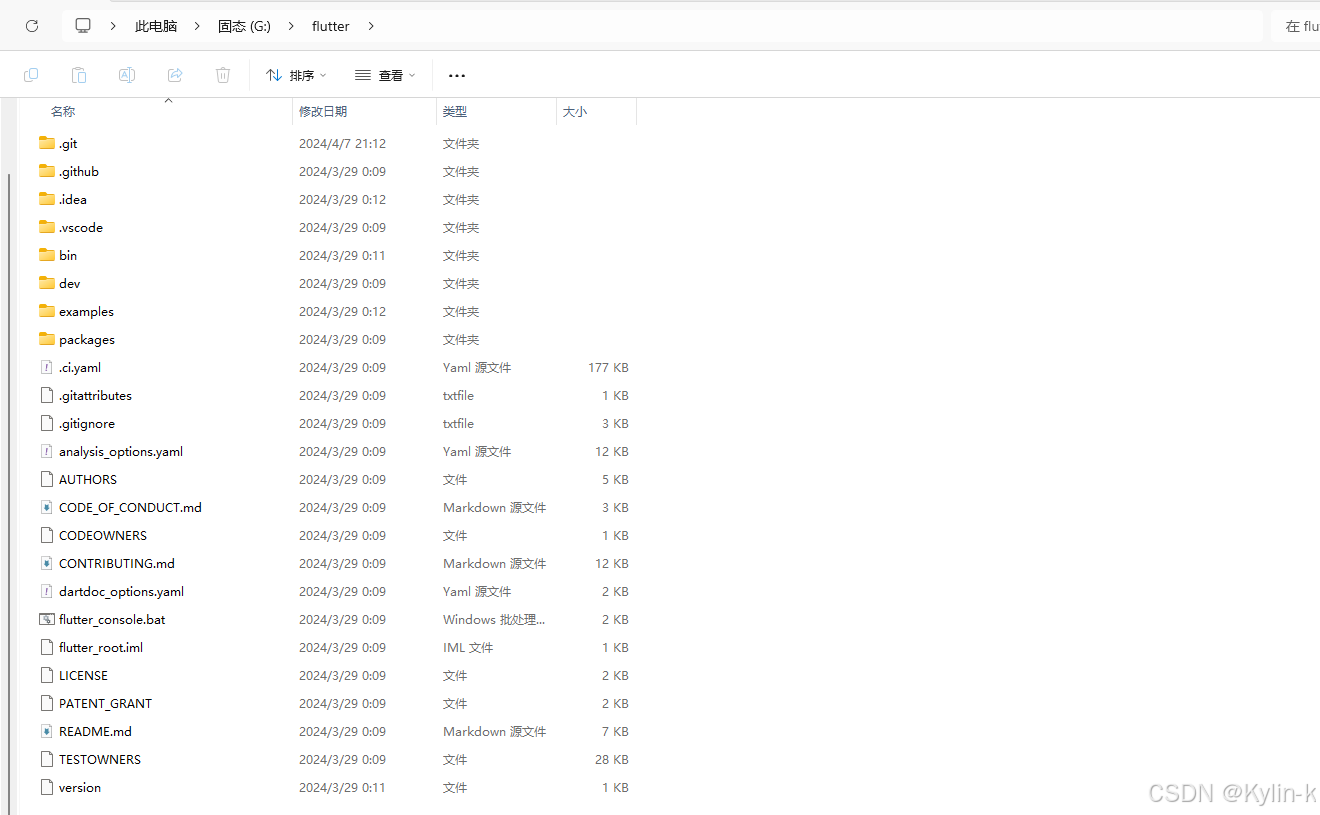Click the Delete trash can icon
Screen dimensions: 1320x815
tap(223, 75)
